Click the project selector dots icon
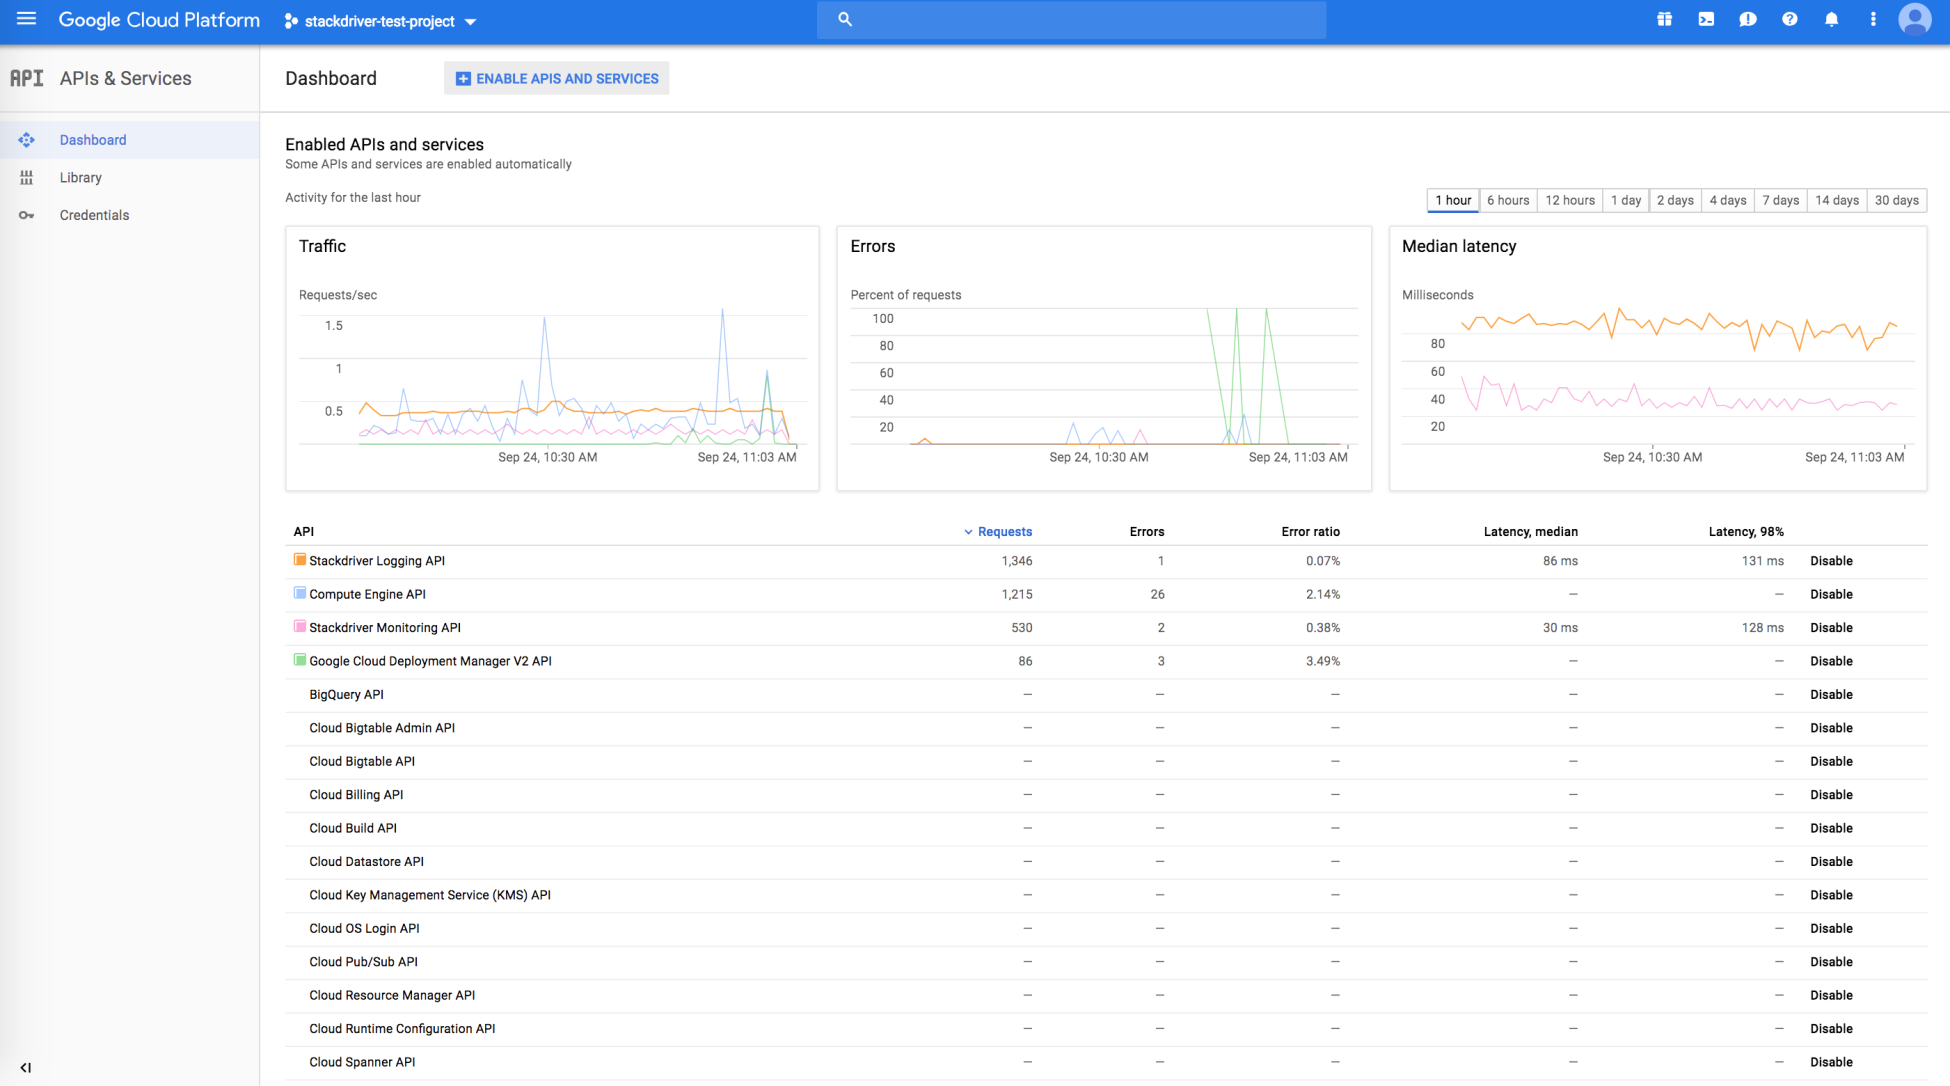 click(x=291, y=21)
